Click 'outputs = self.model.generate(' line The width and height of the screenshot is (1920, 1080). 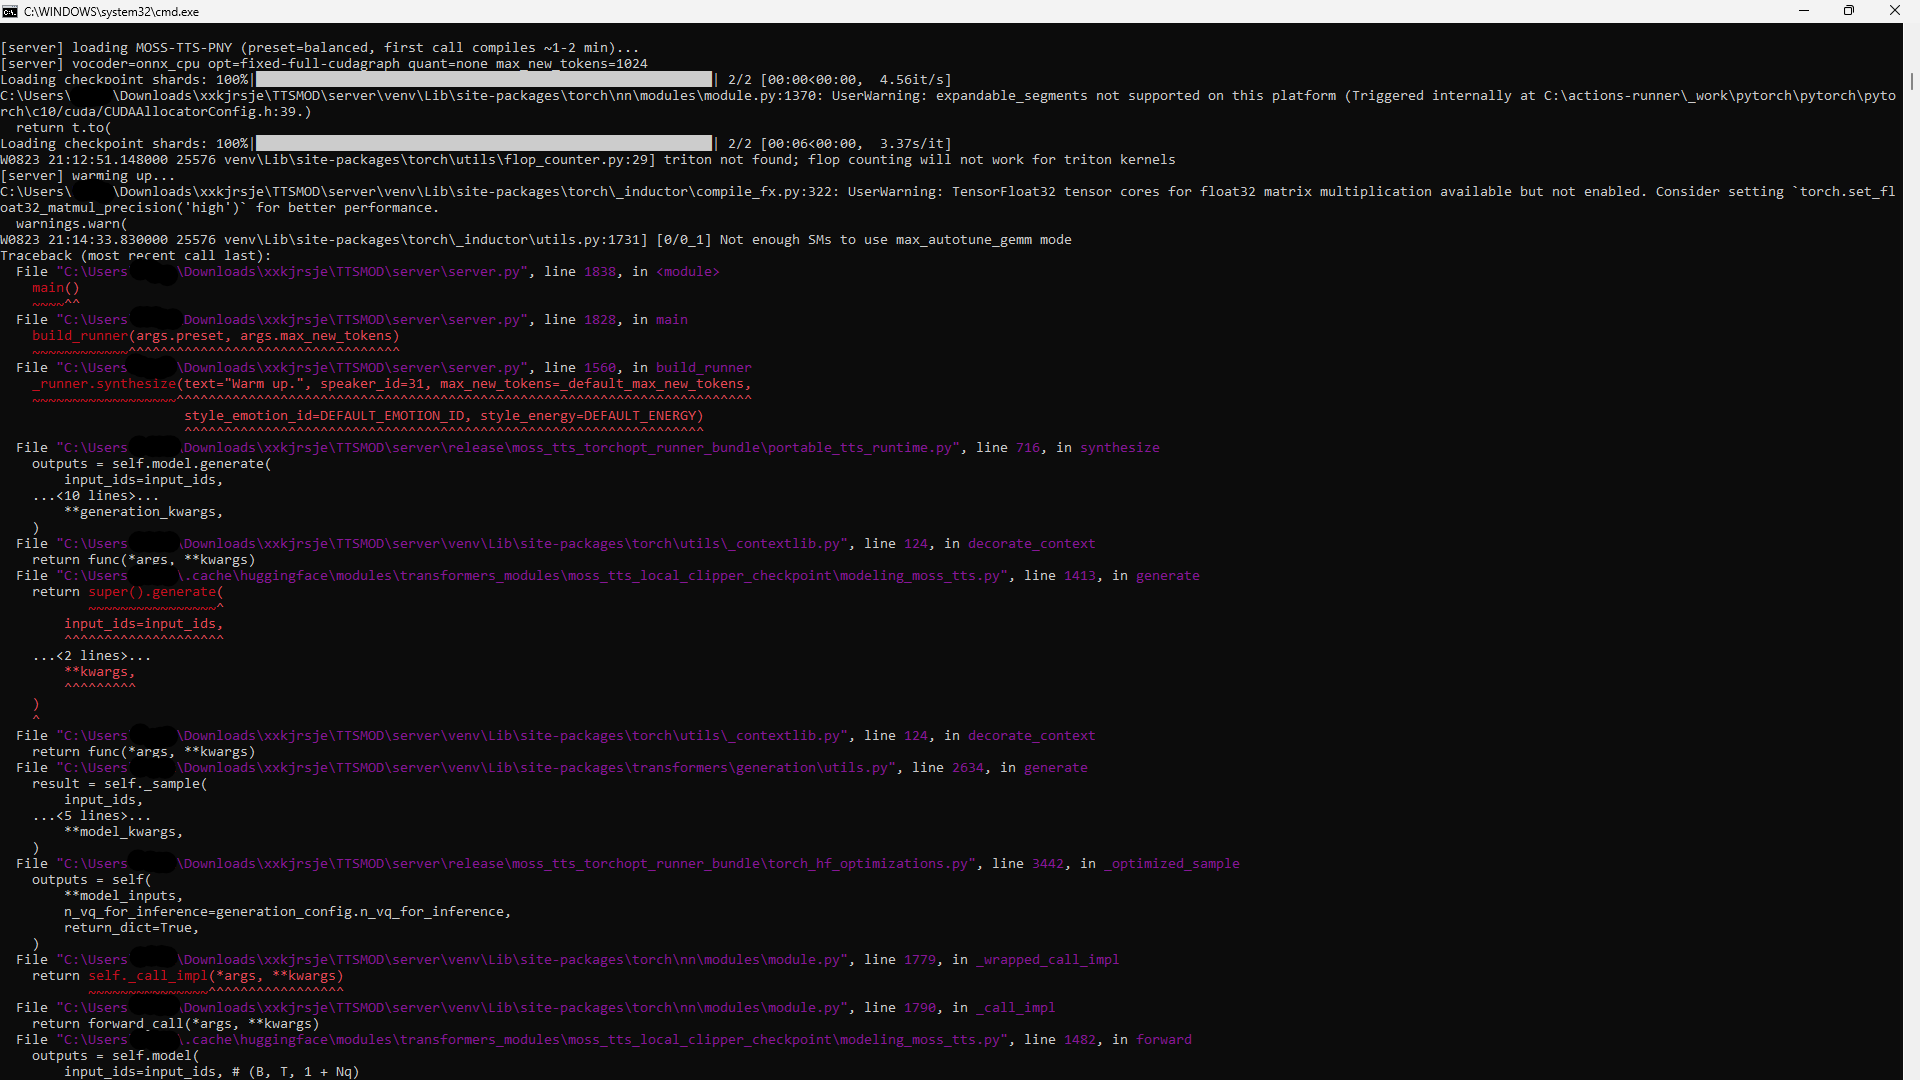tap(152, 464)
